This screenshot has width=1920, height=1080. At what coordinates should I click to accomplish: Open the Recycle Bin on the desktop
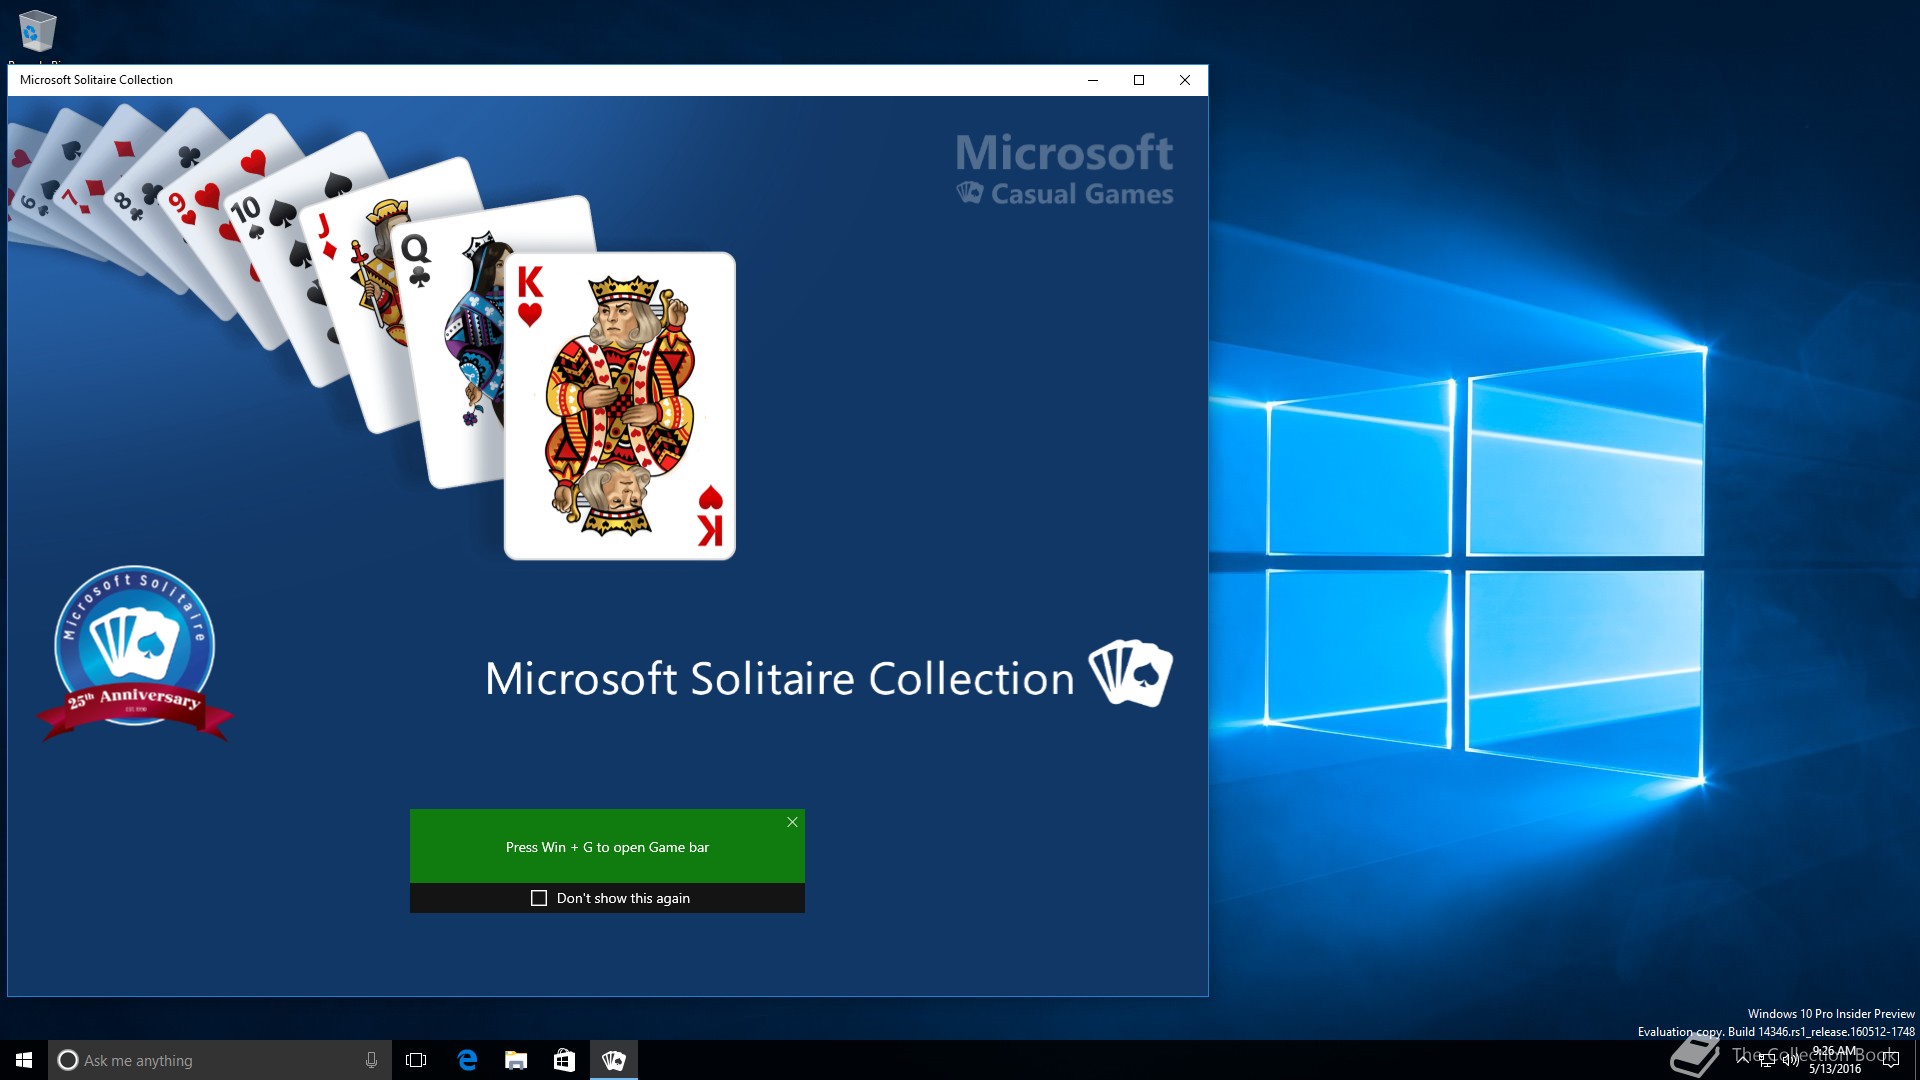[37, 32]
